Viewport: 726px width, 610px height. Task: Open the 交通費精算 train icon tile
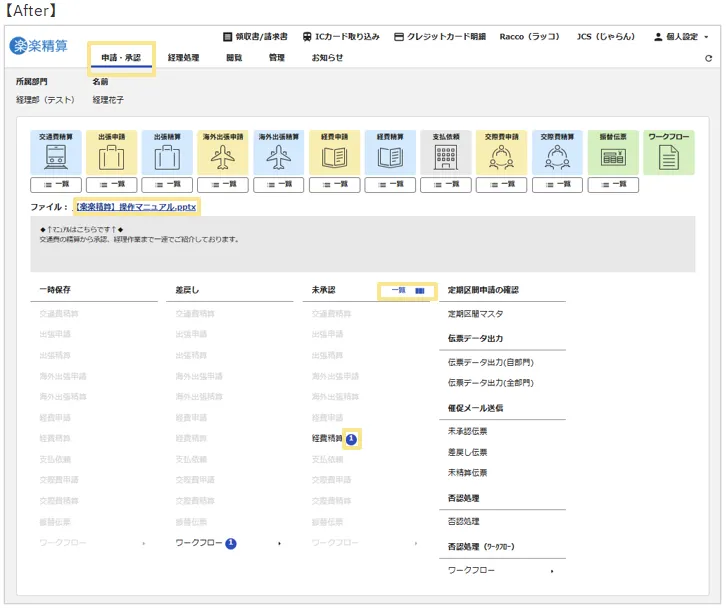[56, 153]
